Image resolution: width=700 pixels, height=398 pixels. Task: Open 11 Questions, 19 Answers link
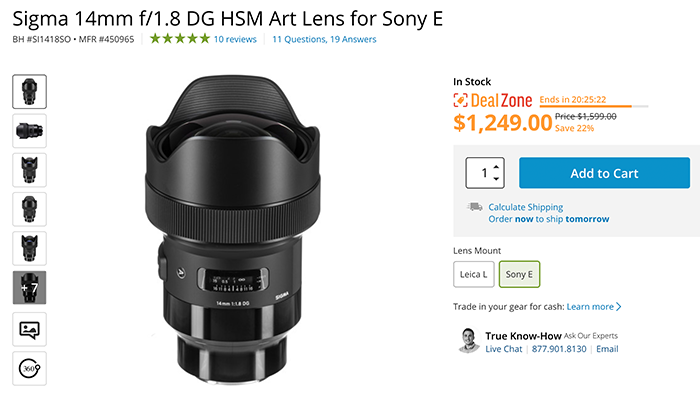pyautogui.click(x=325, y=39)
